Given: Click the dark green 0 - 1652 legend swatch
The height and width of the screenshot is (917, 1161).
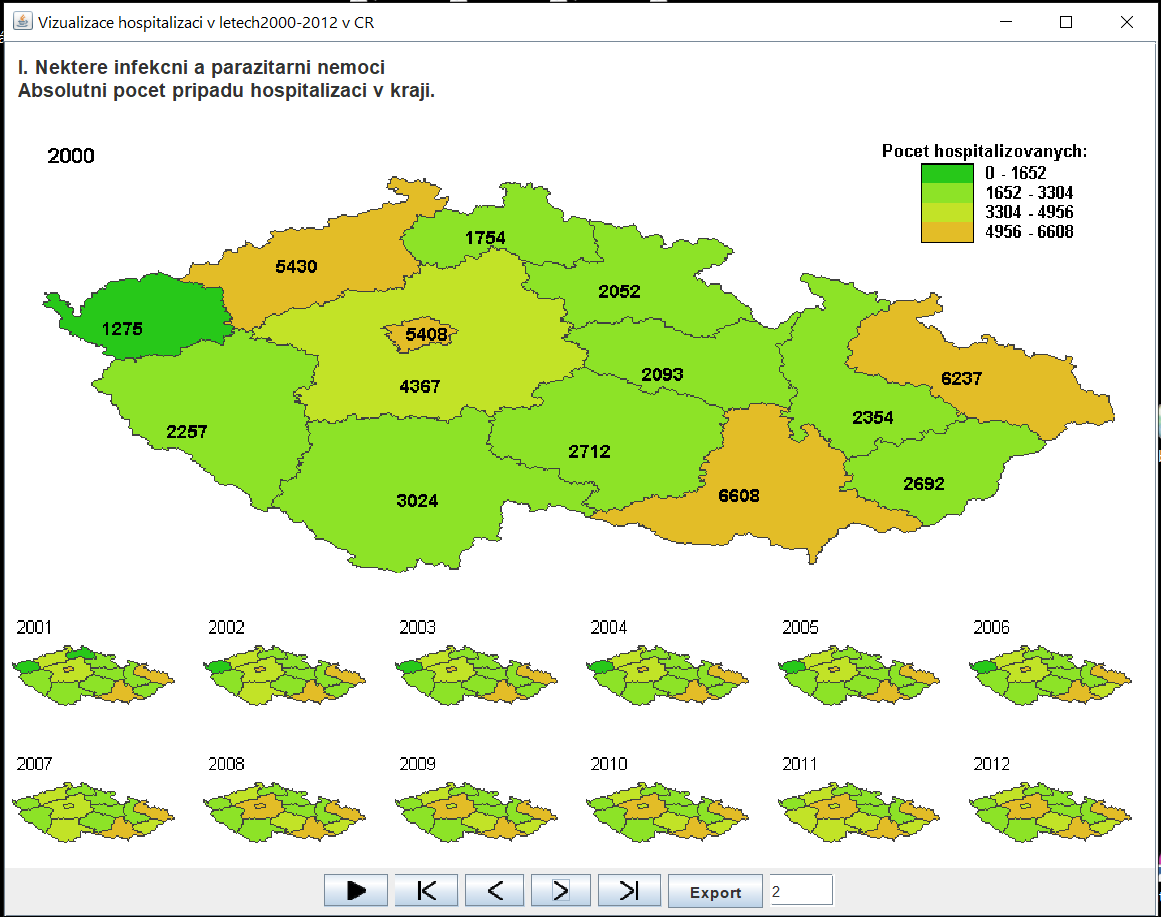Looking at the screenshot, I should click(946, 173).
